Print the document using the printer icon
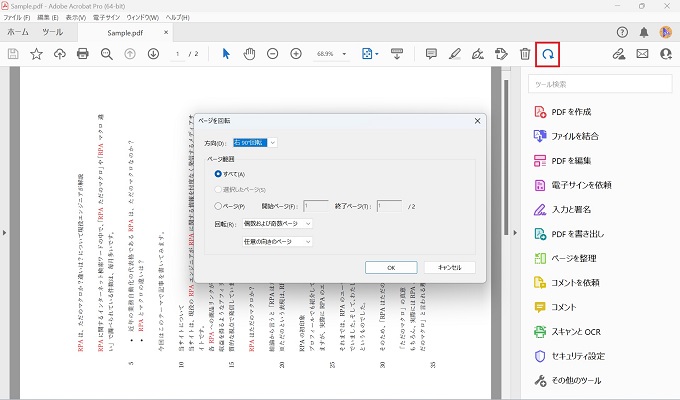 [83, 54]
